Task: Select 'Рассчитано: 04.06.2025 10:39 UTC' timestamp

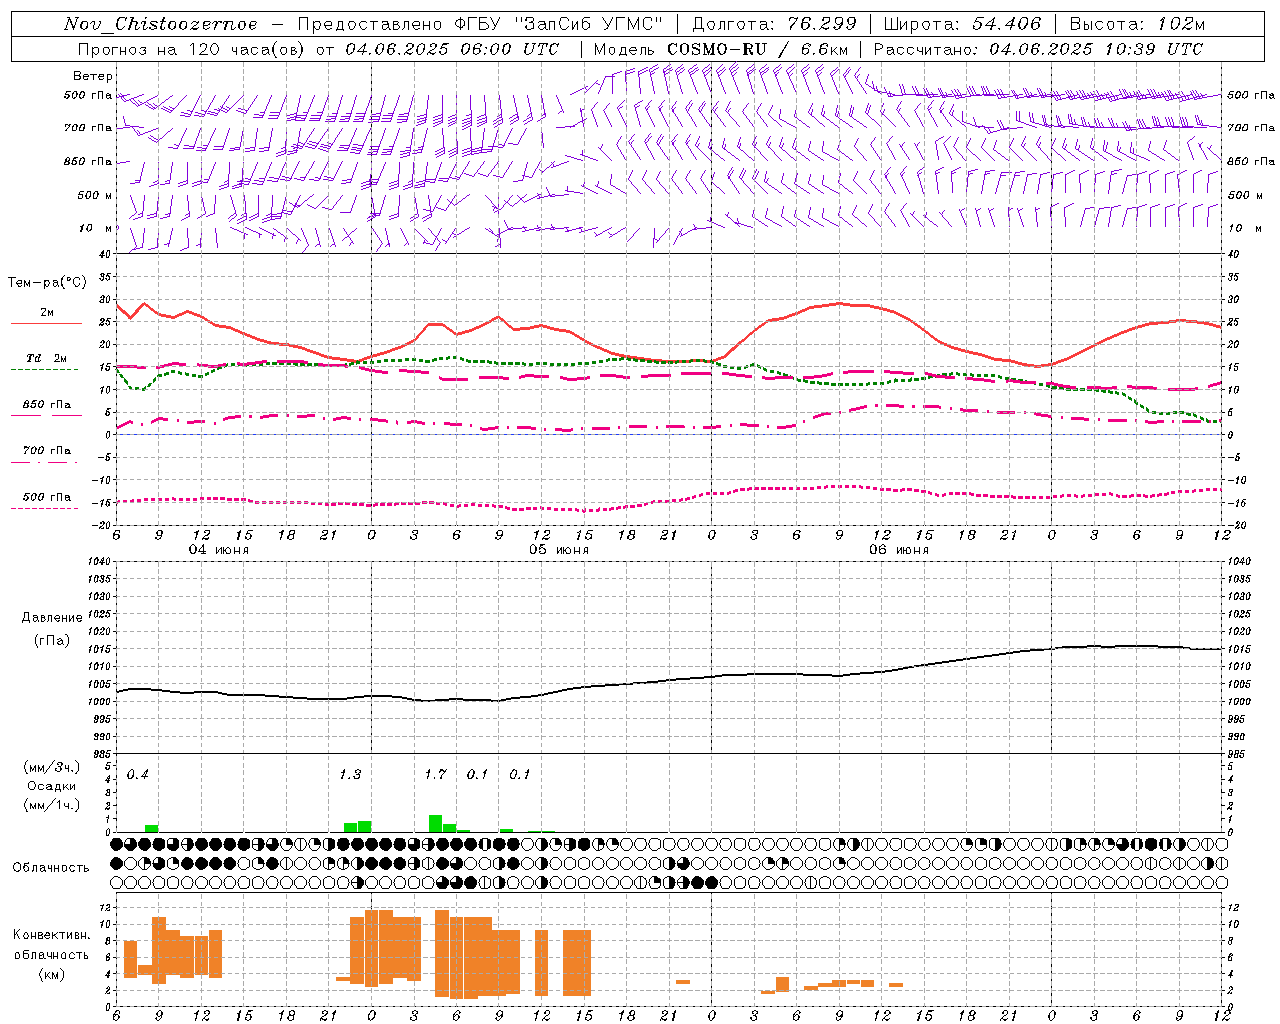Action: click(x=1038, y=49)
